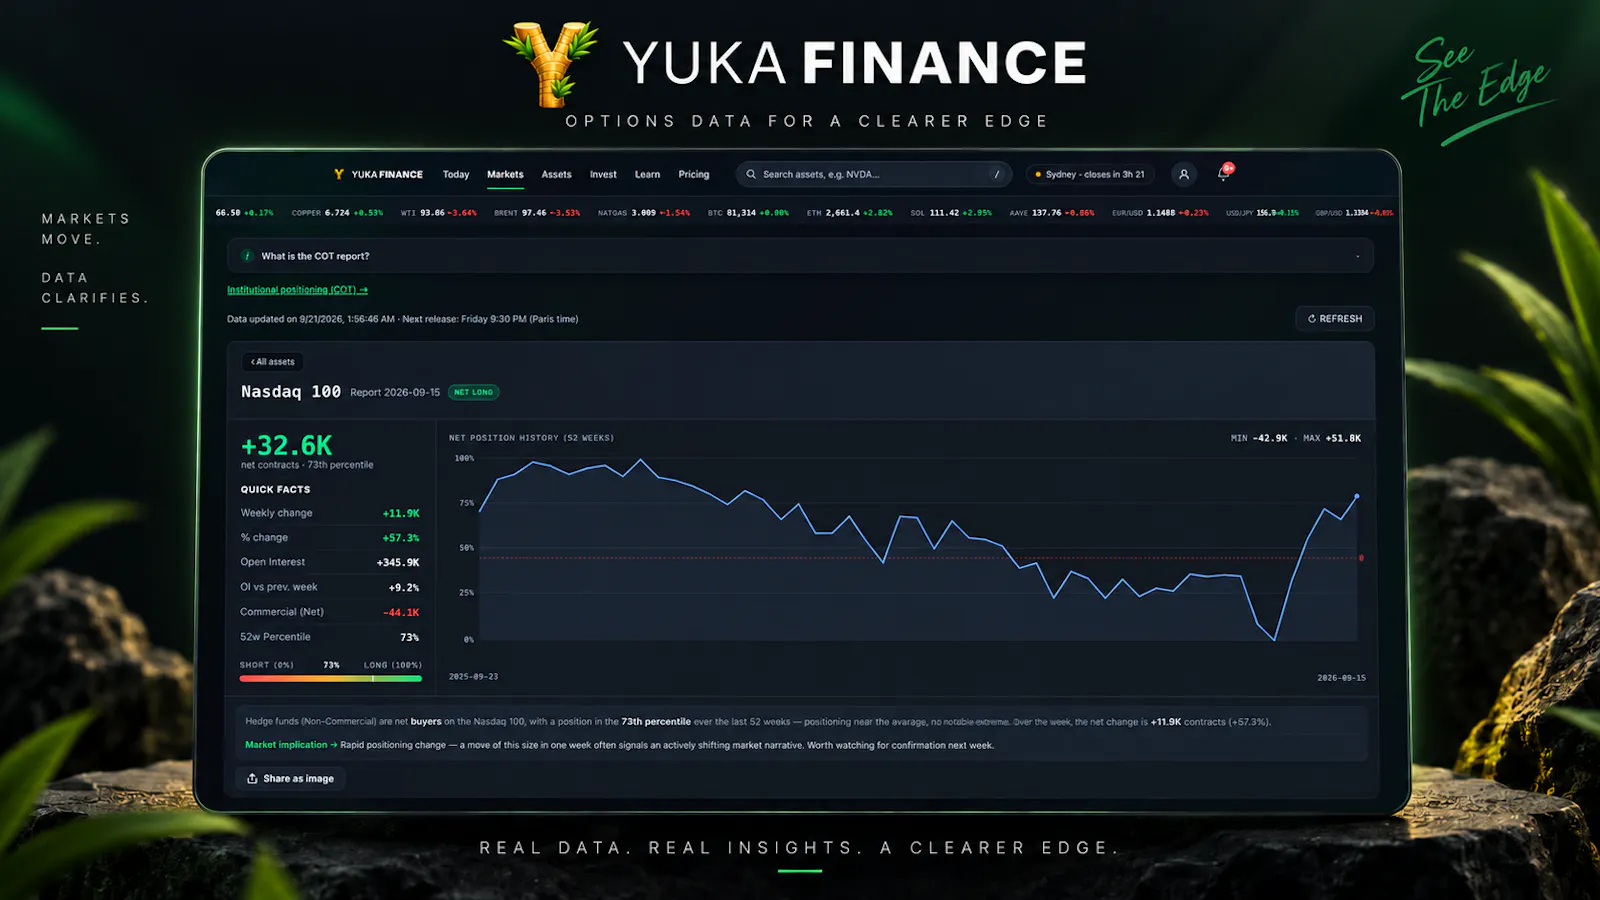Expand the 'What is the COT report?' panel
Viewport: 1600px width, 900px height.
[x=800, y=256]
